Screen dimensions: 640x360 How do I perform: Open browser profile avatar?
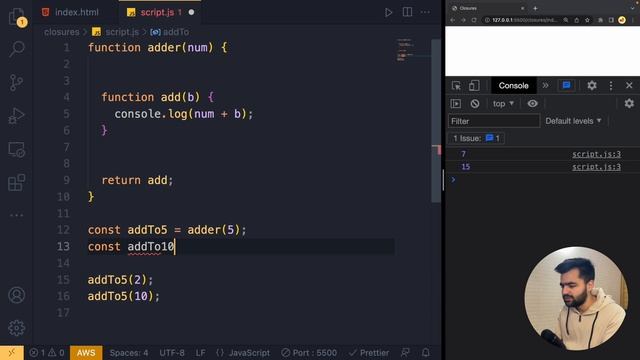point(622,20)
